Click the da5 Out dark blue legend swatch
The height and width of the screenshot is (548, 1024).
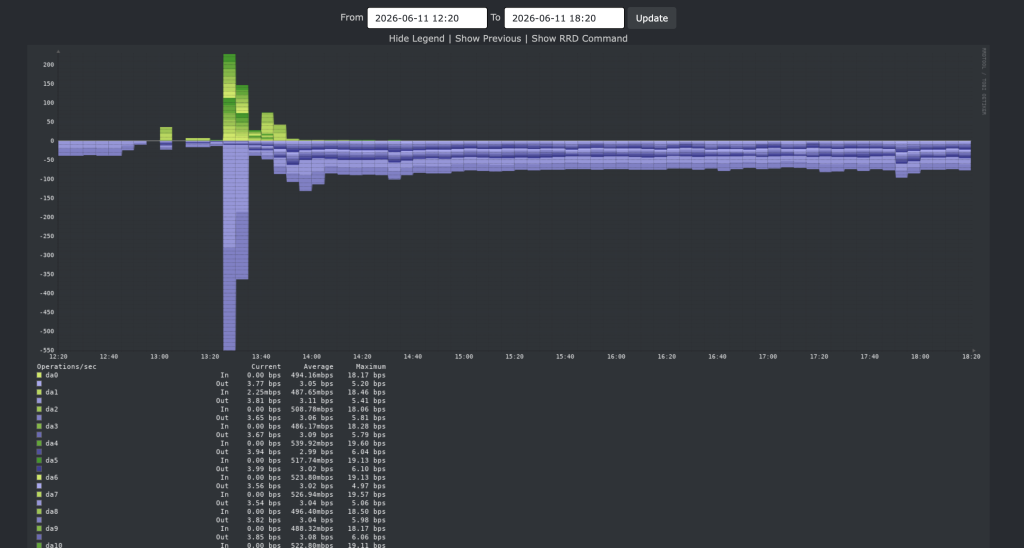(39, 469)
